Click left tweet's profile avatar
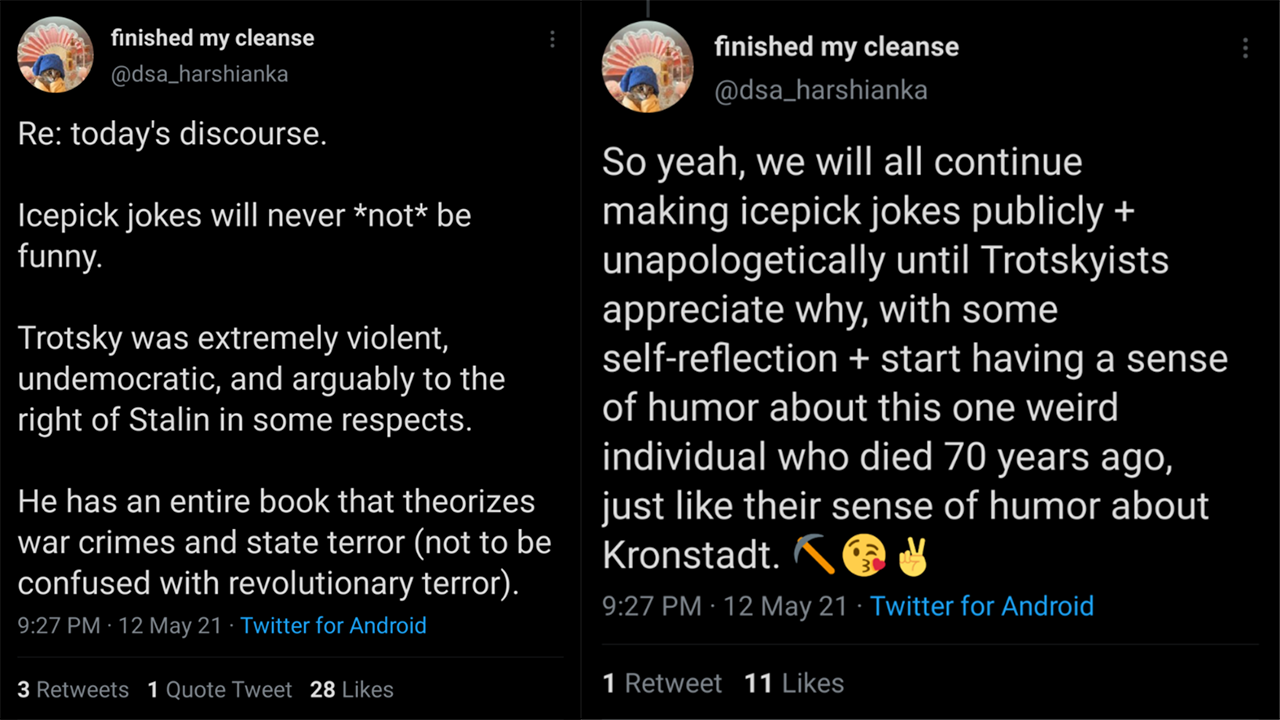1280x720 pixels. pos(56,55)
